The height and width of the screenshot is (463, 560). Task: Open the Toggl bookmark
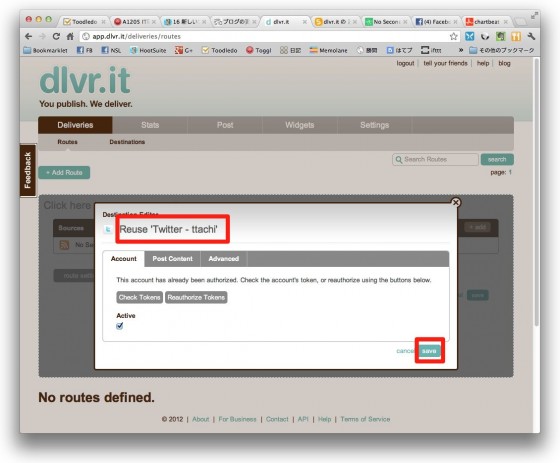[x=259, y=50]
